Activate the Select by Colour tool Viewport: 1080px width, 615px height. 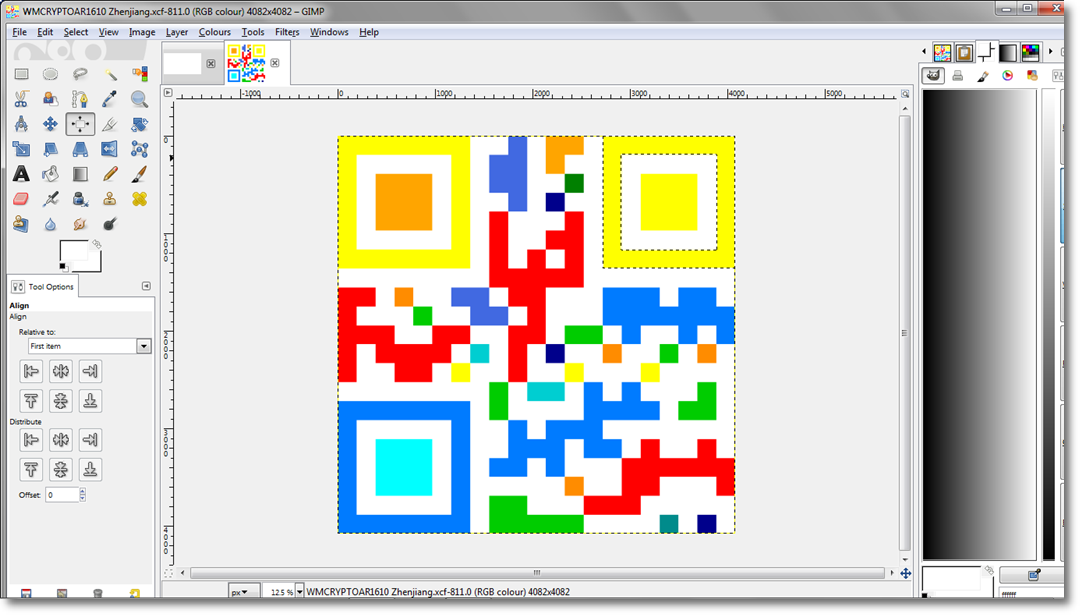(x=139, y=74)
